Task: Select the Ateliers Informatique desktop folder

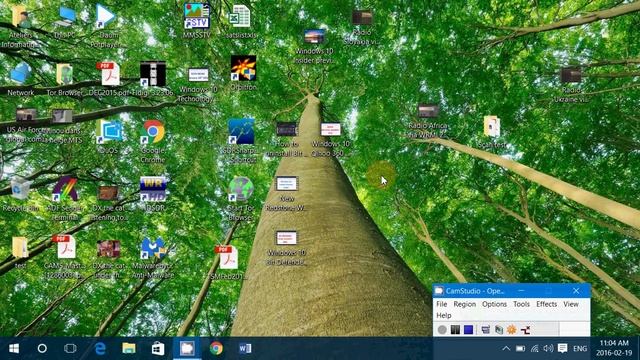Action: coord(20,26)
